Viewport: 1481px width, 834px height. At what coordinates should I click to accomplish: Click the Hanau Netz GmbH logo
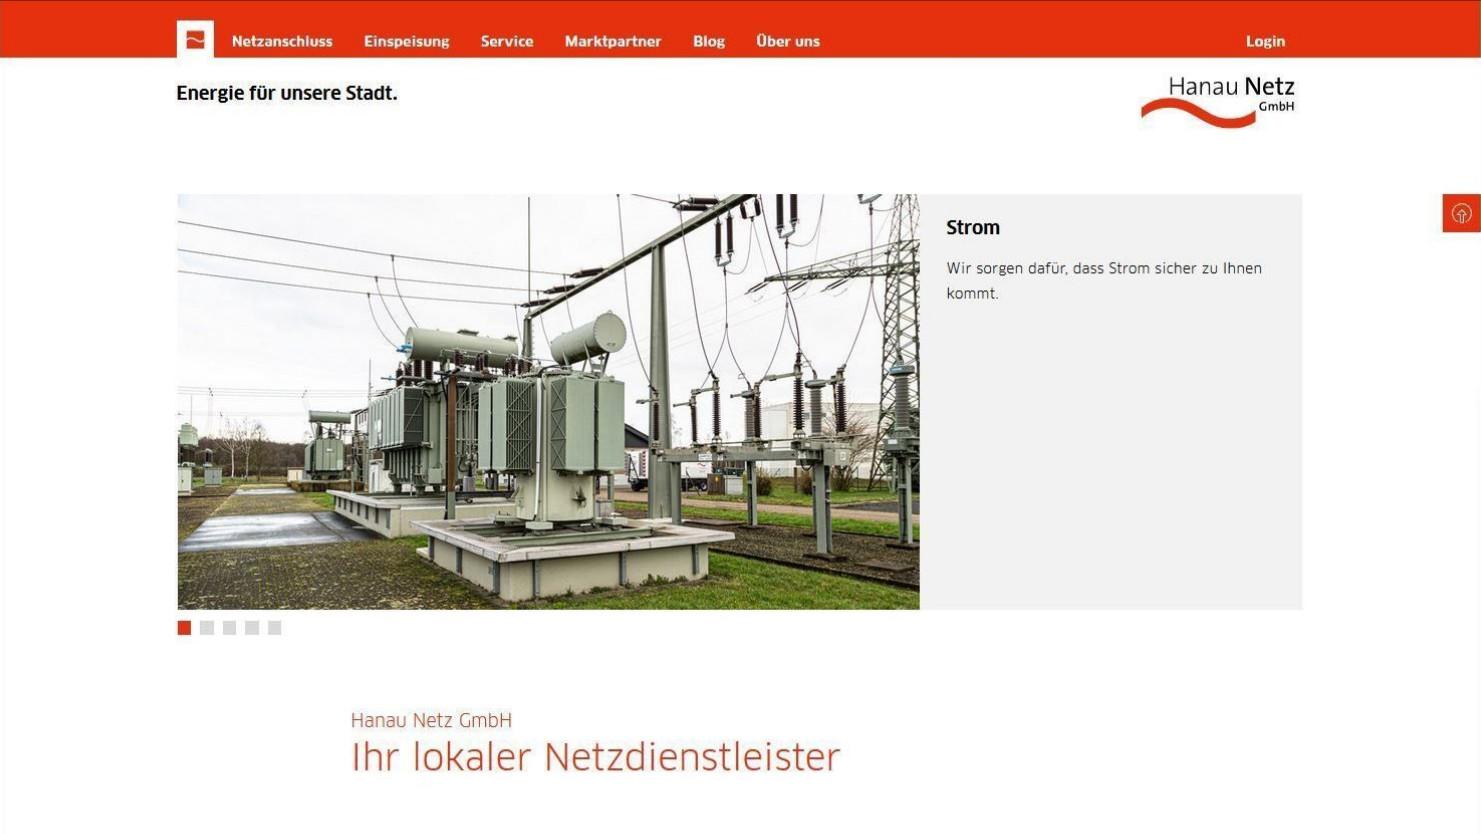point(1218,101)
